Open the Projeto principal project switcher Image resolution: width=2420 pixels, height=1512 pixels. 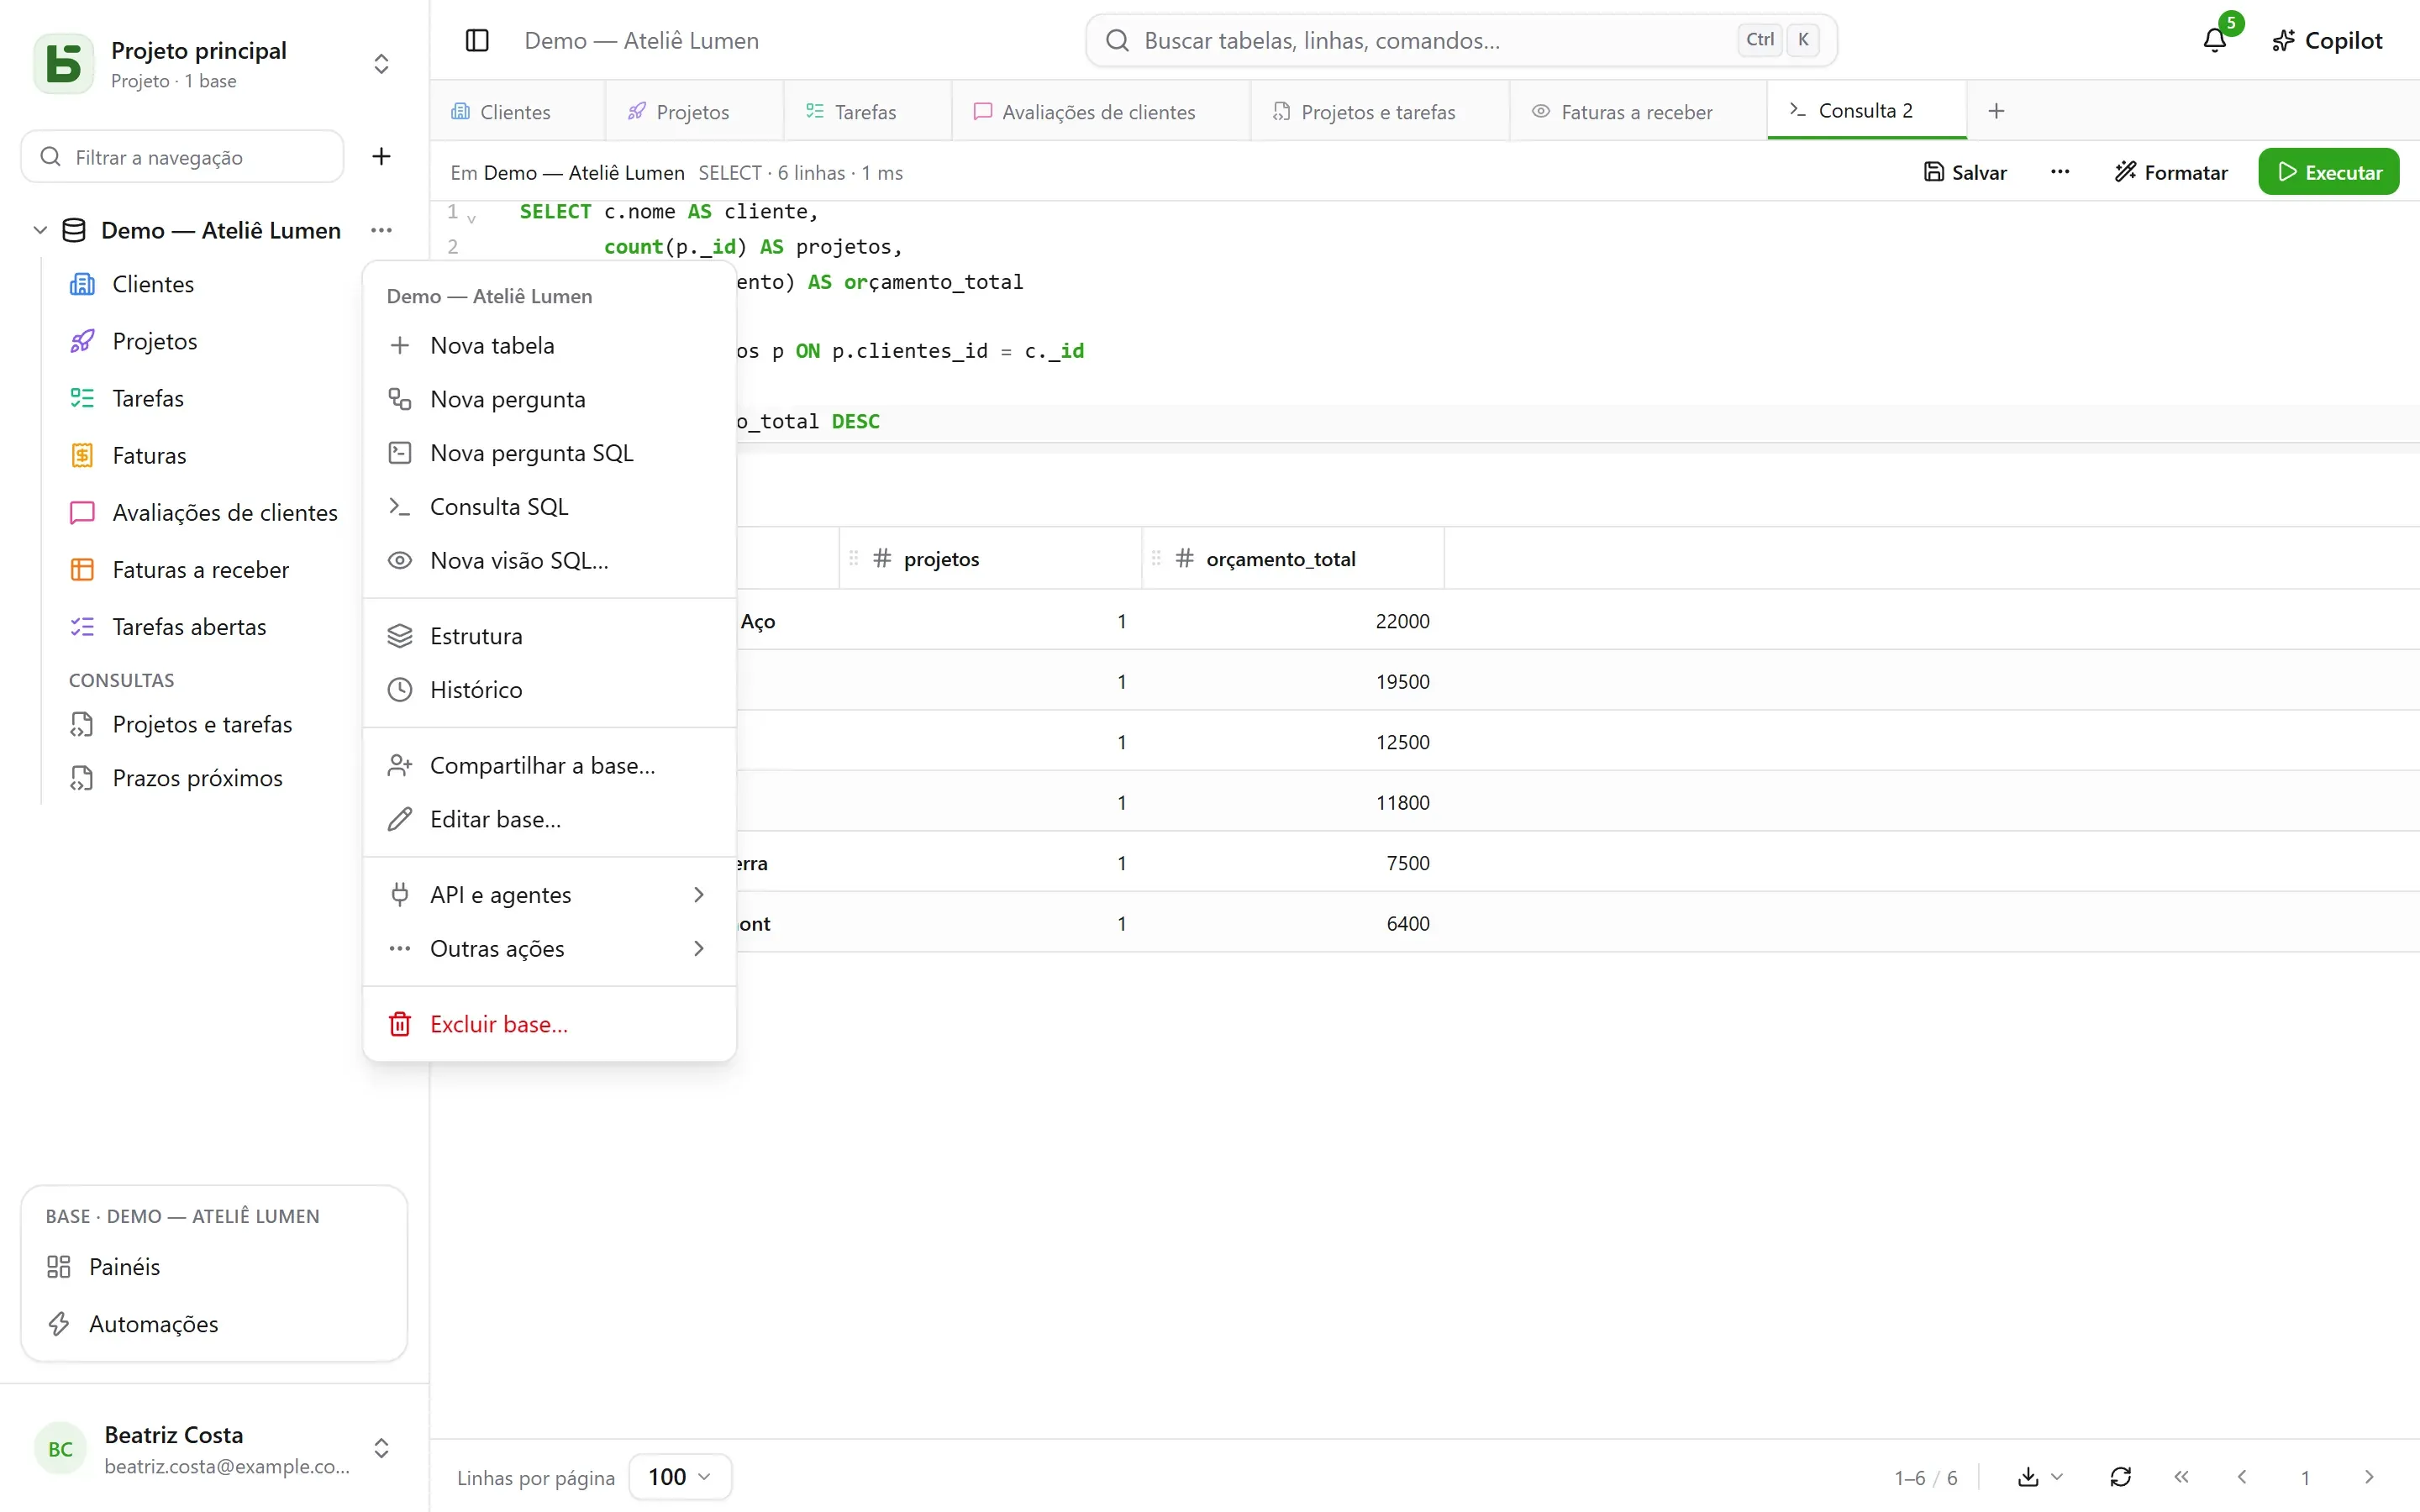213,64
